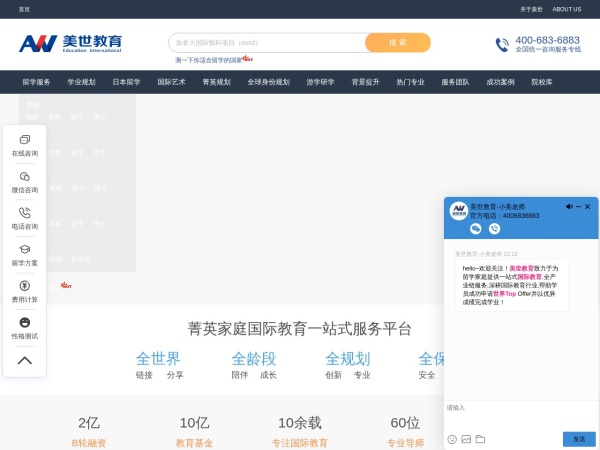
Task: Open the 关于美世 link at top
Action: tap(531, 9)
